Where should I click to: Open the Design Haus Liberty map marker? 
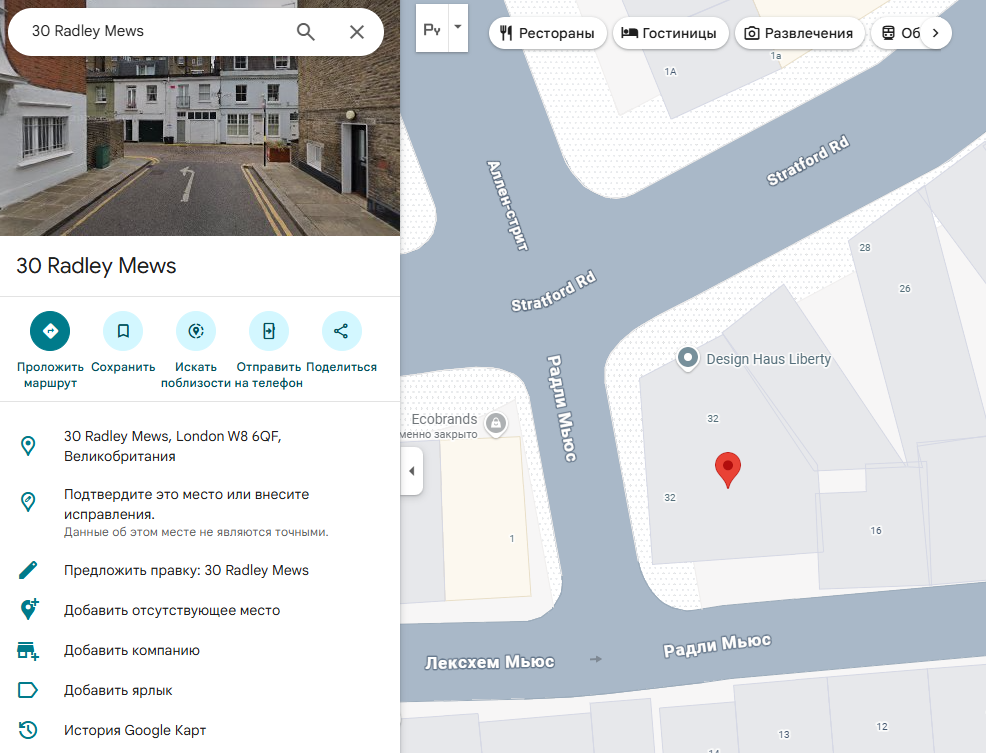(688, 358)
